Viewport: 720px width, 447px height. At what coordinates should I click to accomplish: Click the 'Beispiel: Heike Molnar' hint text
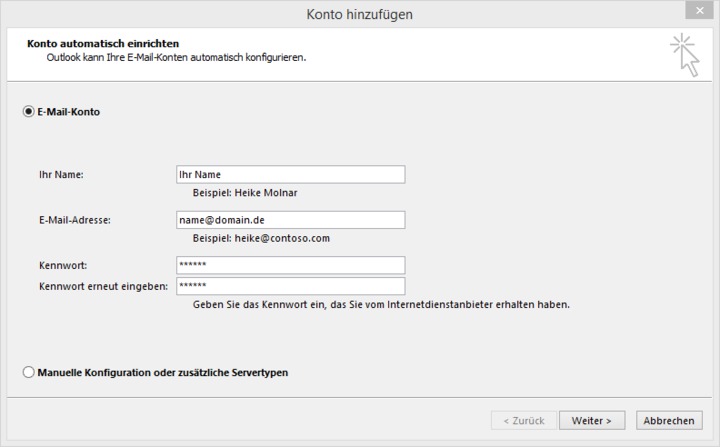pyautogui.click(x=245, y=193)
